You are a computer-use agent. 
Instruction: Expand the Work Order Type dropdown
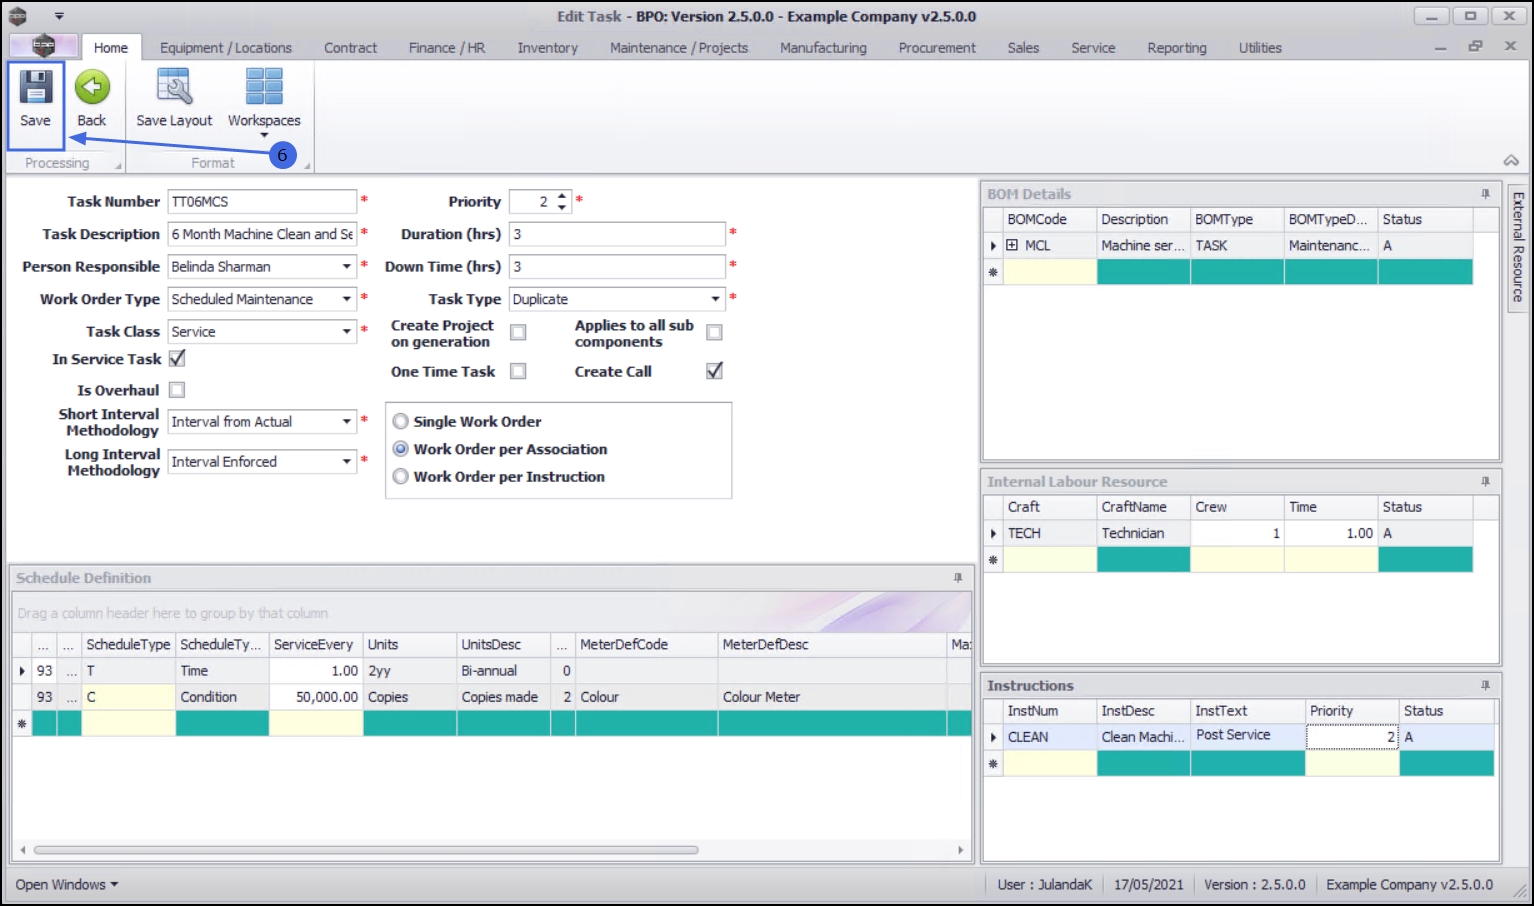(347, 299)
